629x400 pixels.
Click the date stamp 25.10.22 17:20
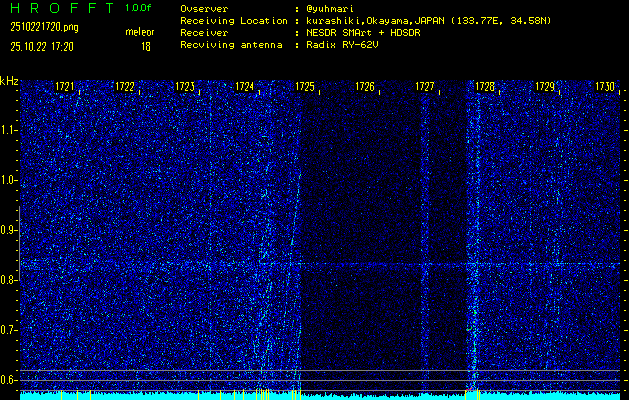click(42, 47)
